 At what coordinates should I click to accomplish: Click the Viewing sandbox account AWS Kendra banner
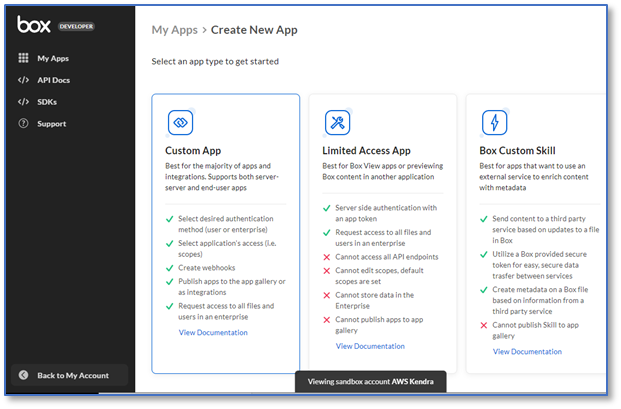[371, 382]
